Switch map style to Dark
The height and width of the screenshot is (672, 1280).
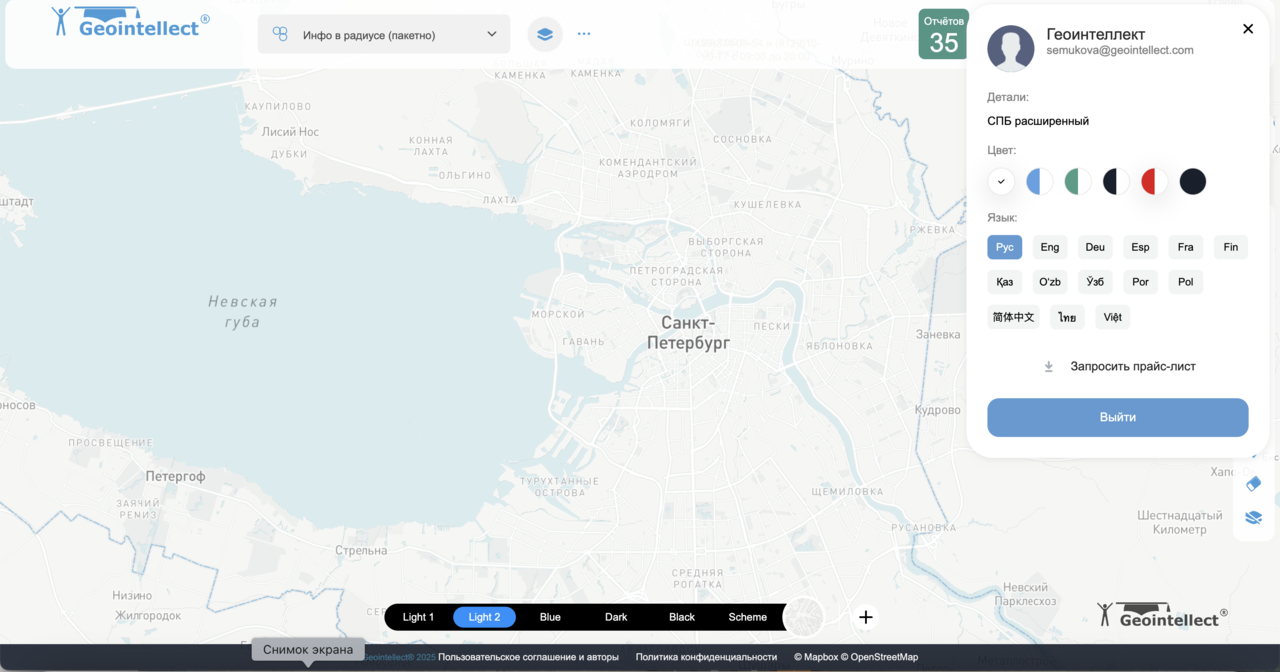click(616, 617)
